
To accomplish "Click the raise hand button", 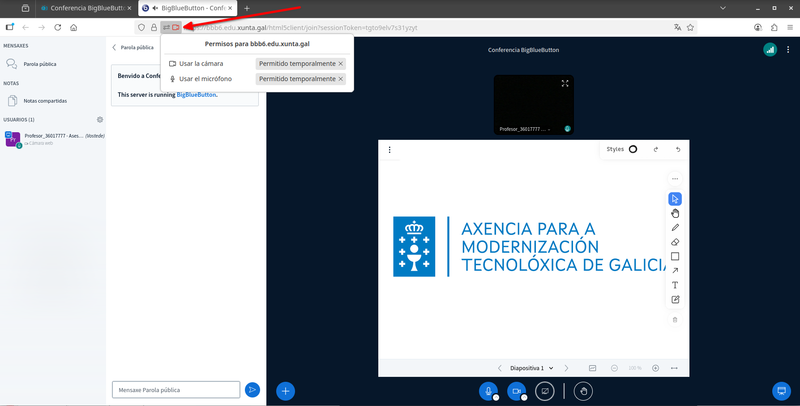I will [584, 391].
